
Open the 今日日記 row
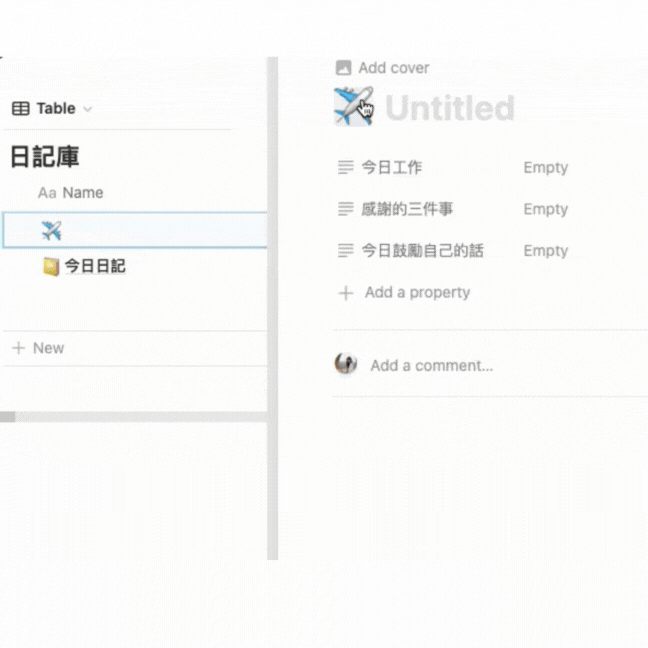pyautogui.click(x=95, y=266)
